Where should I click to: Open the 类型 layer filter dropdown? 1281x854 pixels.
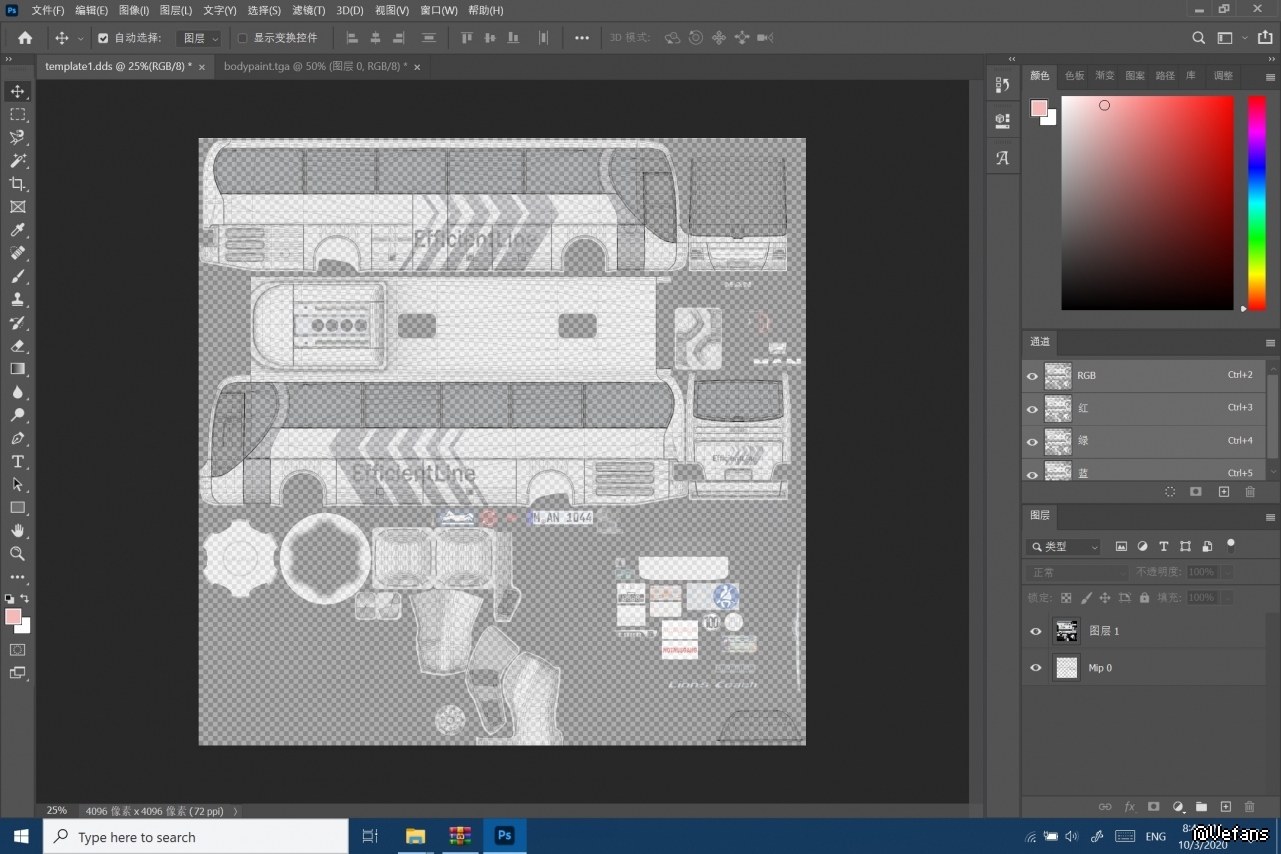click(1064, 547)
